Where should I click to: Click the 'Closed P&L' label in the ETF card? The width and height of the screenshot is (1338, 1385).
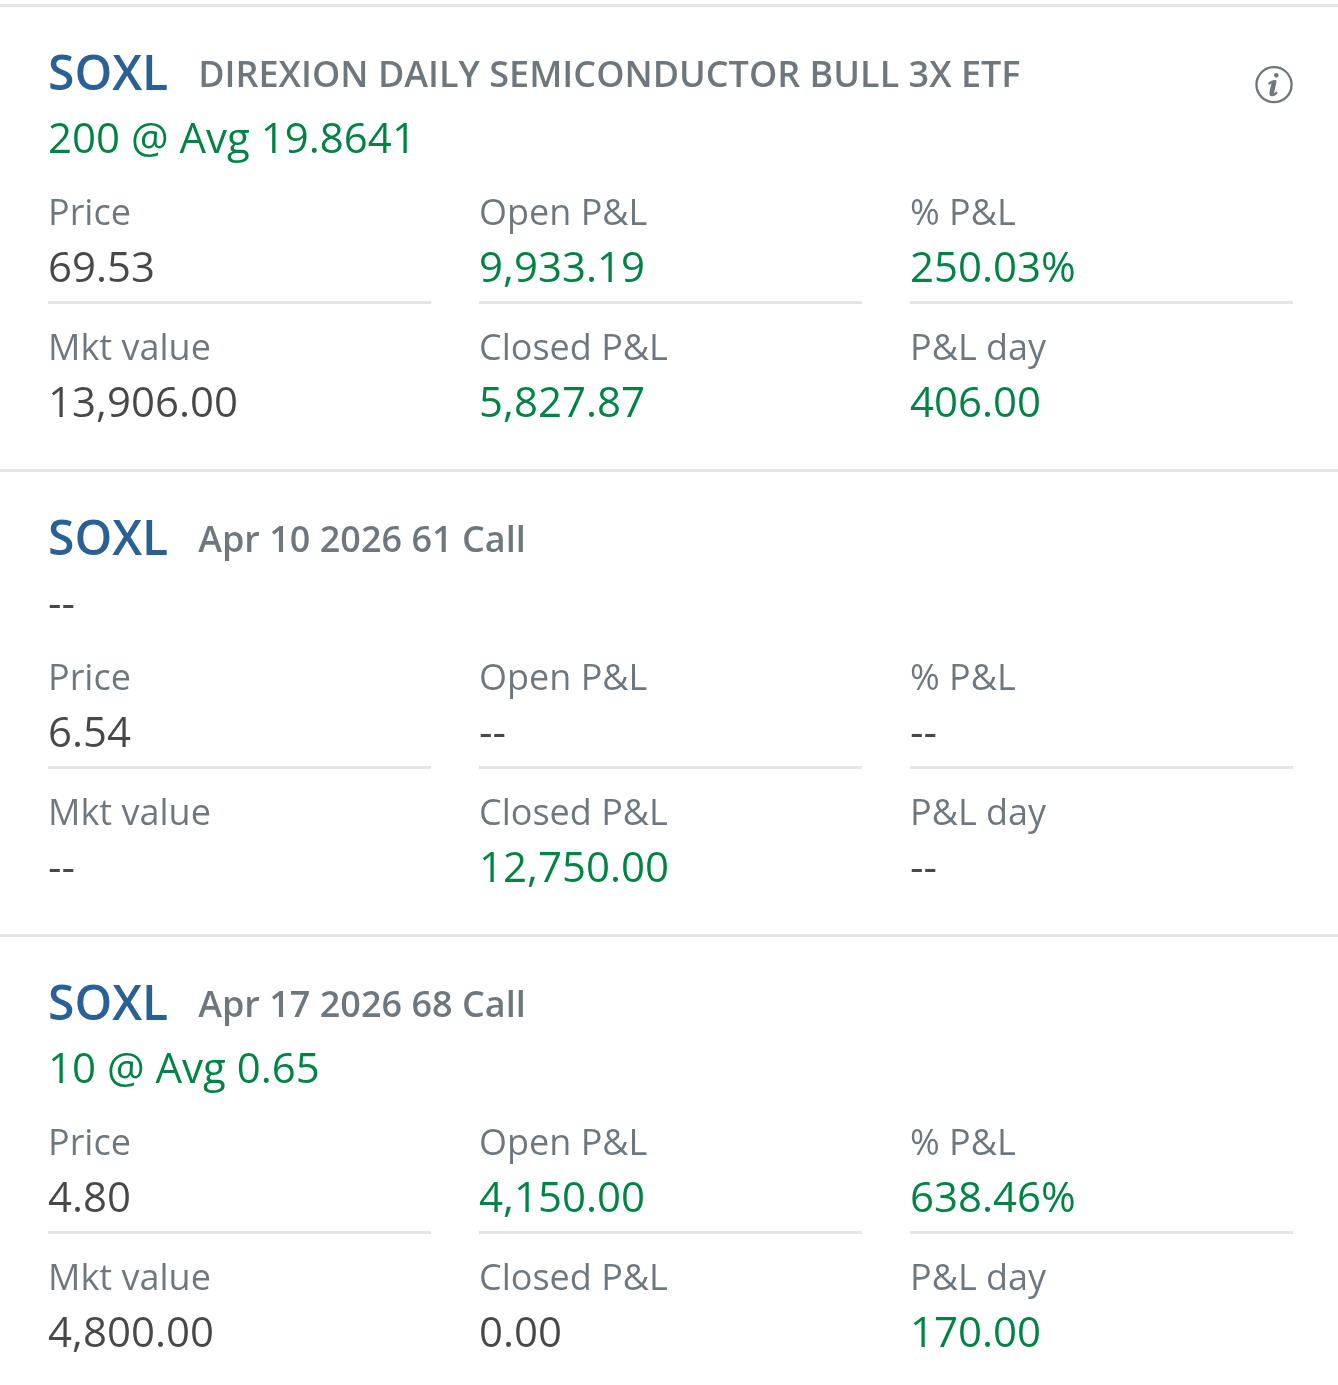(574, 348)
